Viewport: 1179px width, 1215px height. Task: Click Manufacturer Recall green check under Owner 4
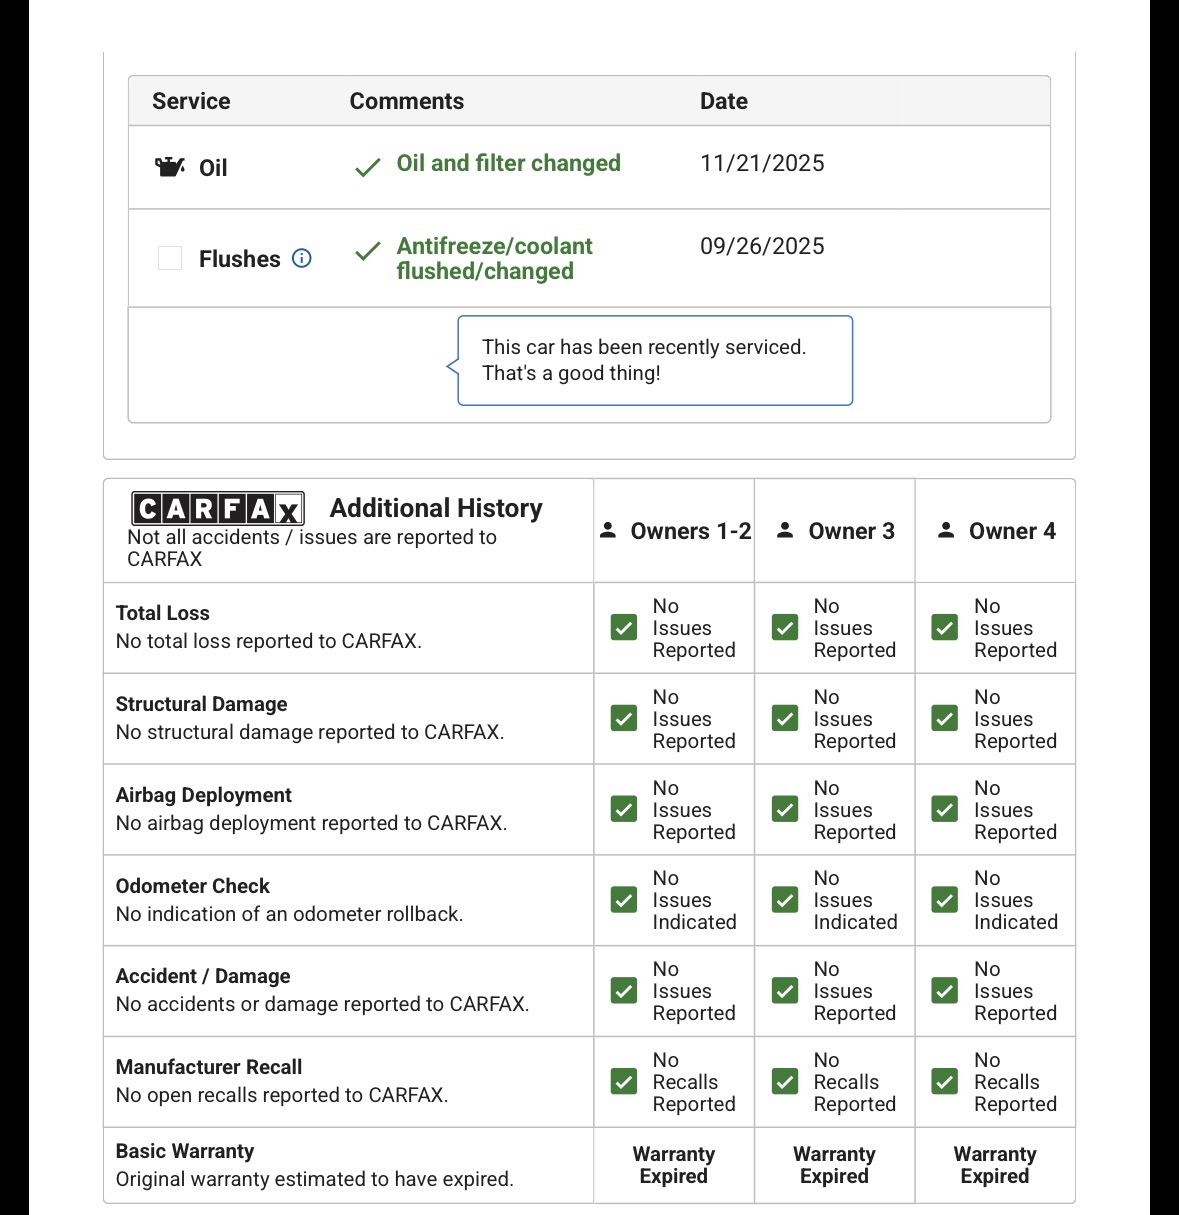[945, 1081]
